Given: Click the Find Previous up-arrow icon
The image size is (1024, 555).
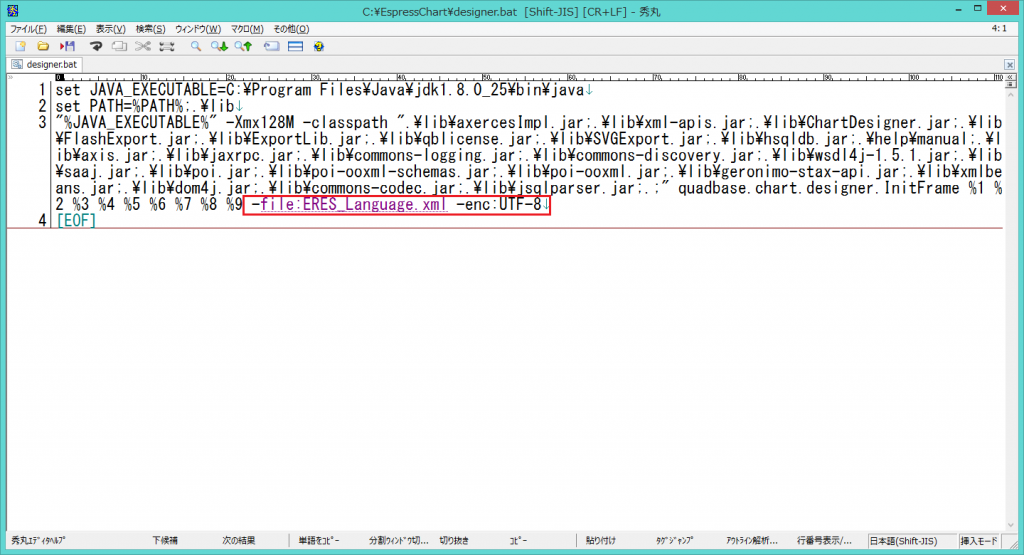Looking at the screenshot, I should [243, 46].
